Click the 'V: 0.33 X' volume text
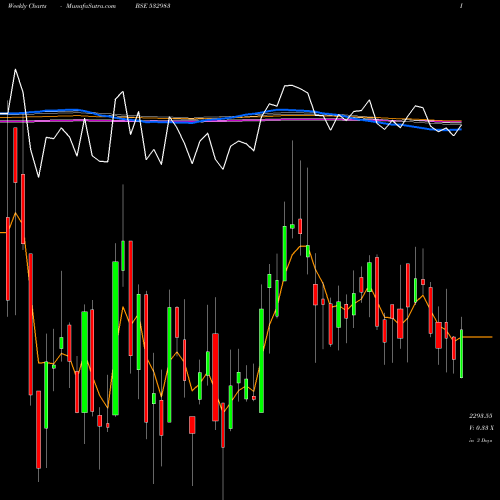 coord(481,428)
